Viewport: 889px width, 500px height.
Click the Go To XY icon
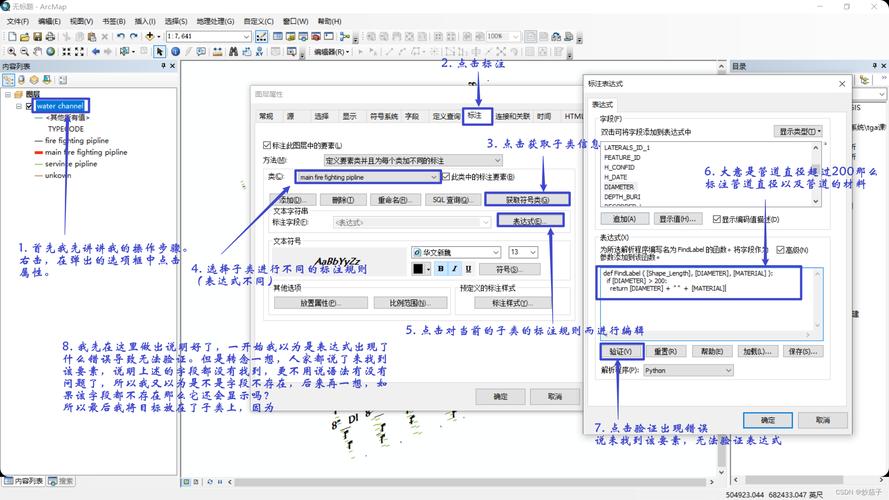(x=259, y=52)
